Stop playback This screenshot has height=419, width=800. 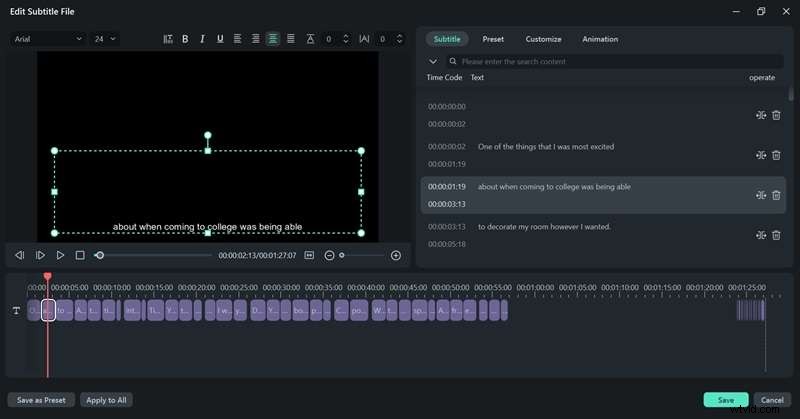(x=80, y=255)
